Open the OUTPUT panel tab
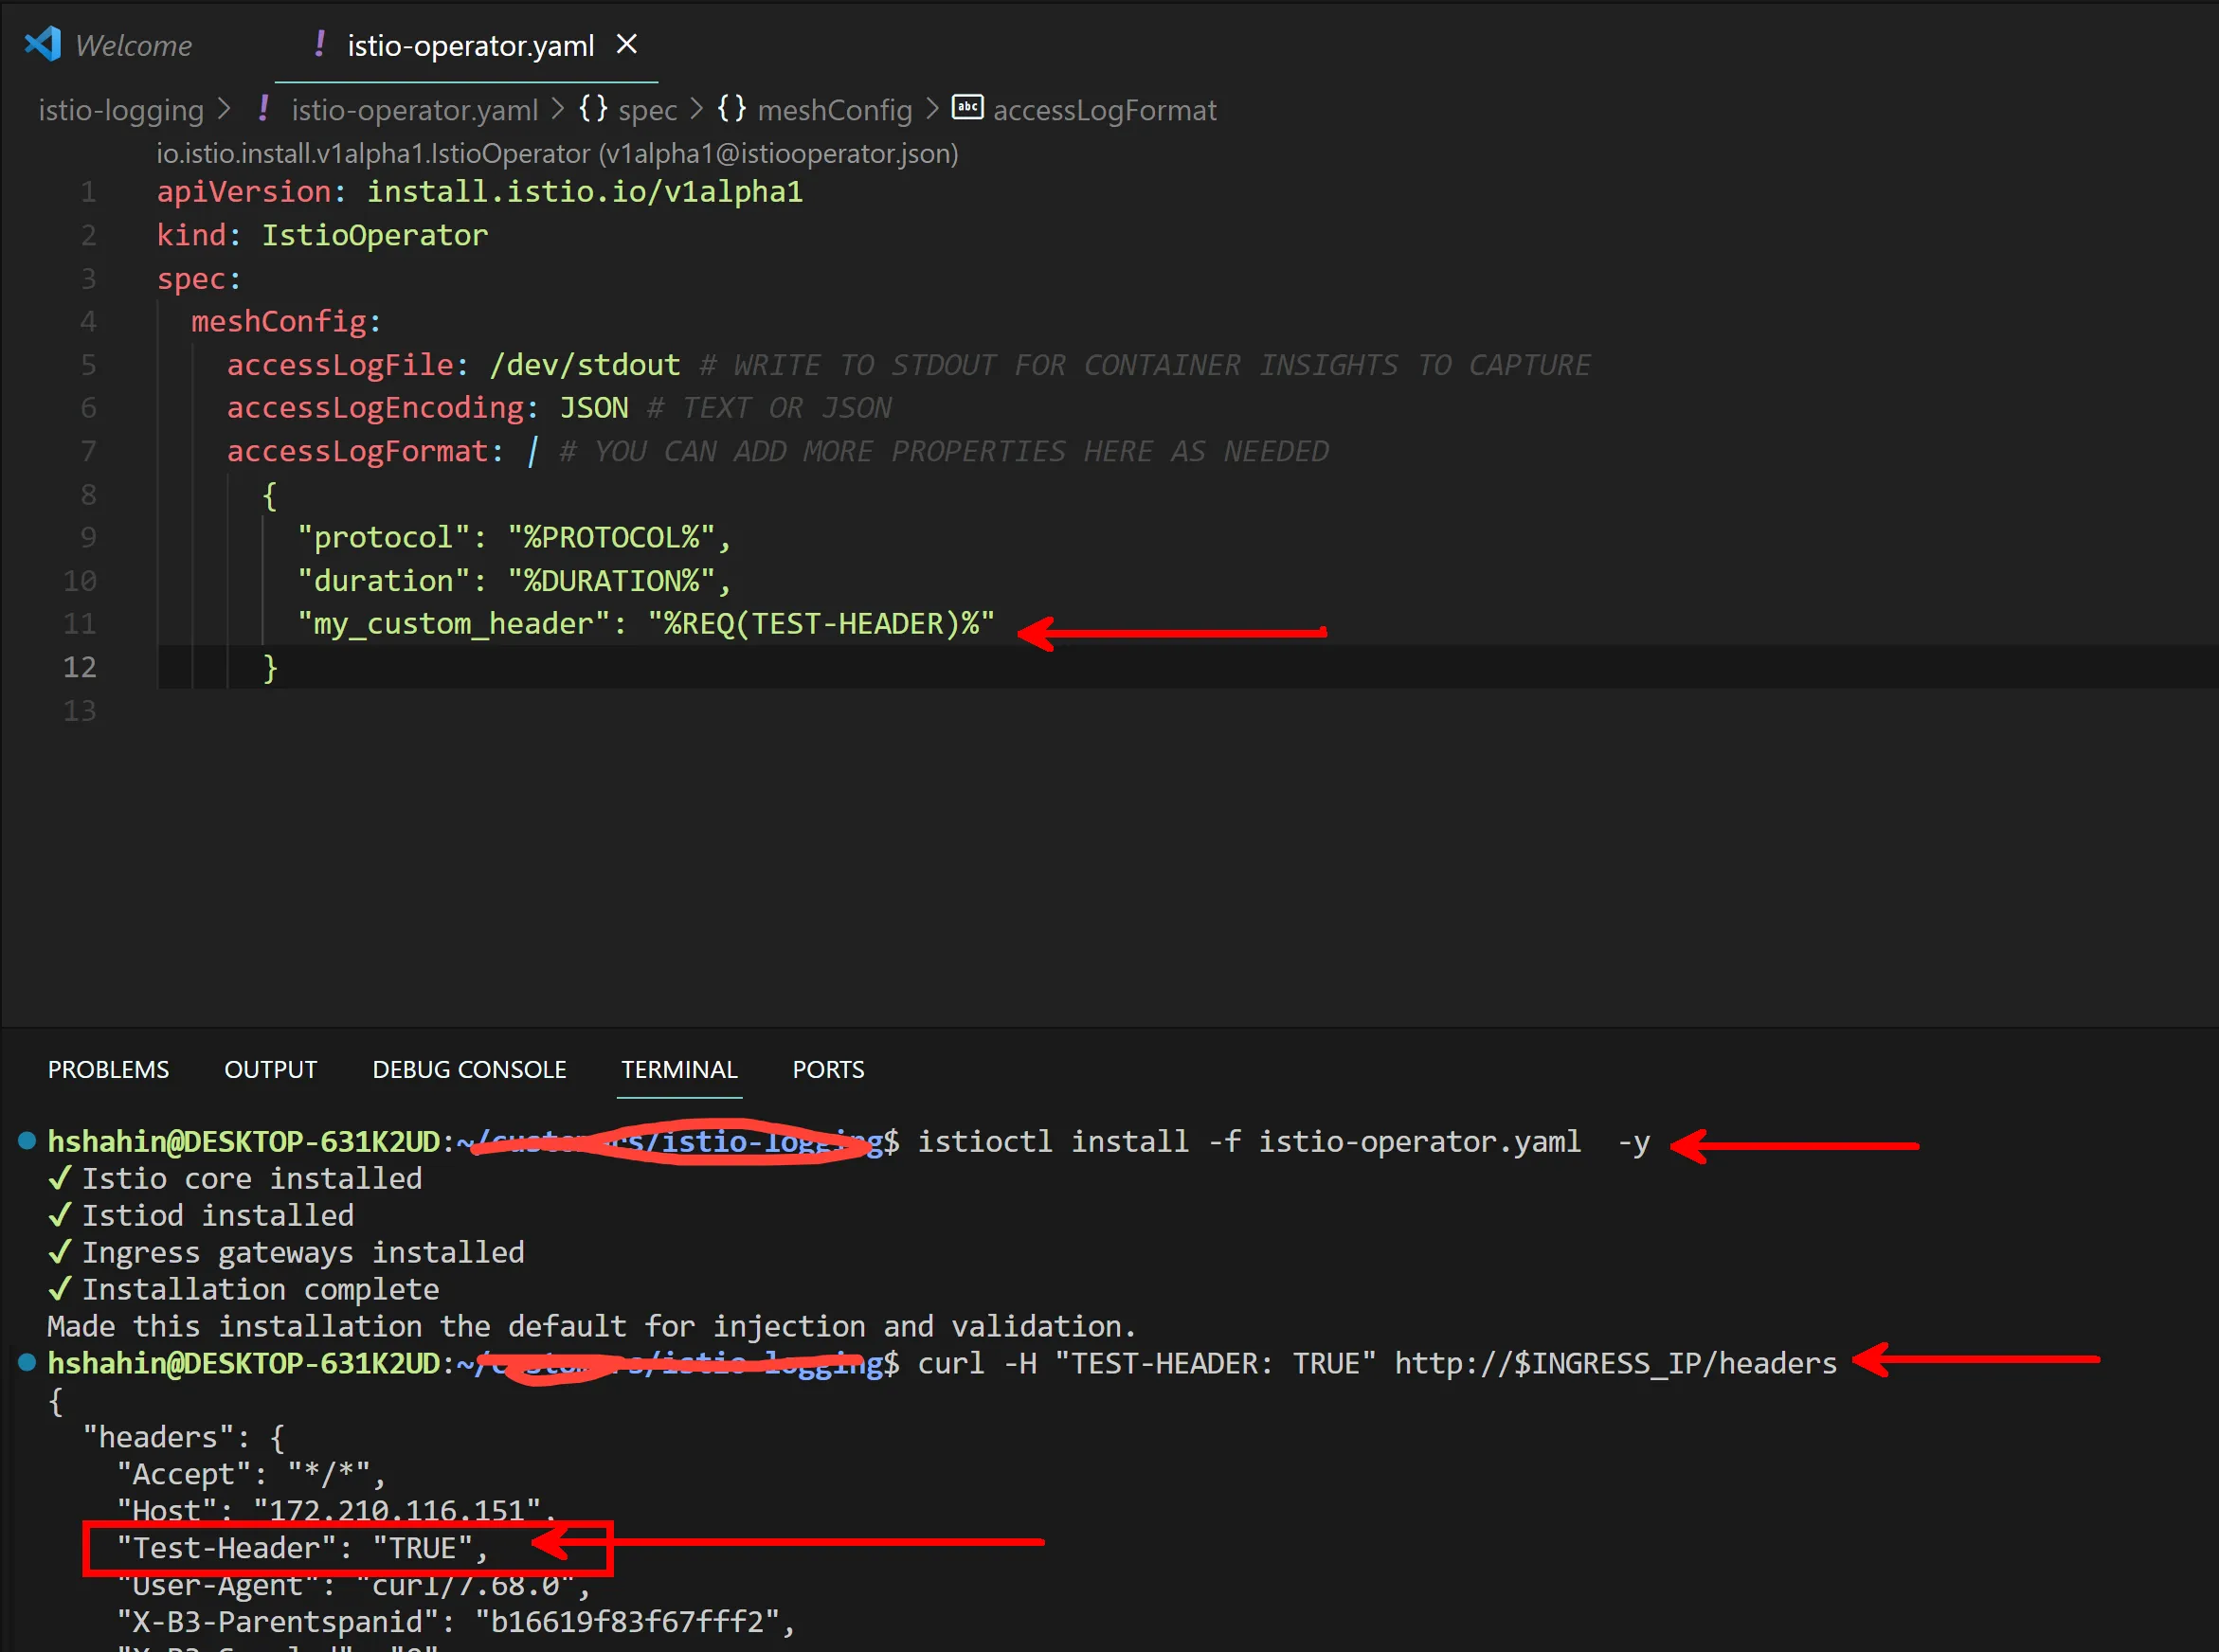The width and height of the screenshot is (2219, 1652). [270, 1069]
